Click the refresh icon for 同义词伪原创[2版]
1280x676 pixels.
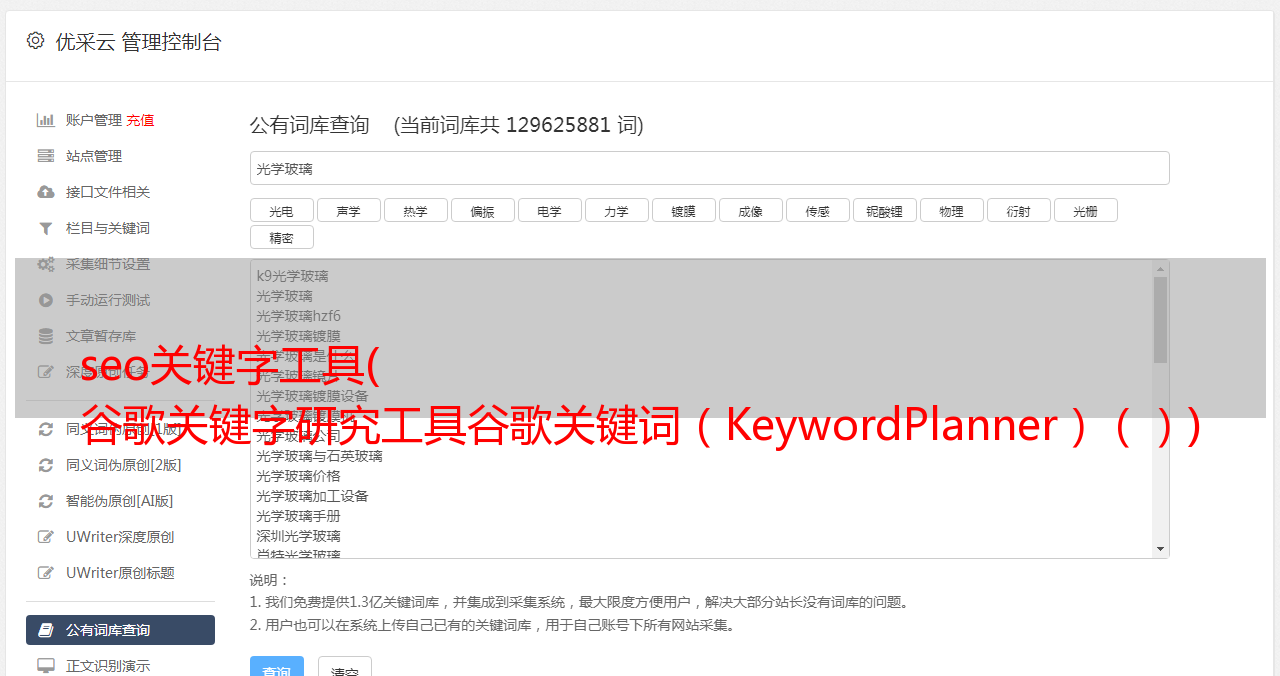pos(46,465)
